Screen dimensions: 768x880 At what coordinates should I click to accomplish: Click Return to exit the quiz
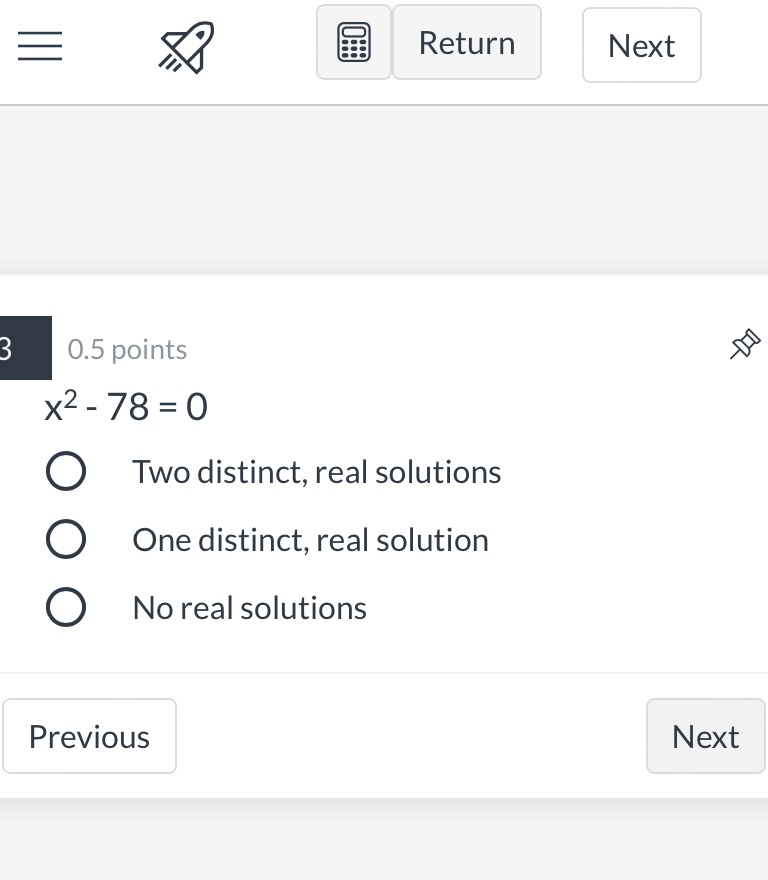[467, 42]
